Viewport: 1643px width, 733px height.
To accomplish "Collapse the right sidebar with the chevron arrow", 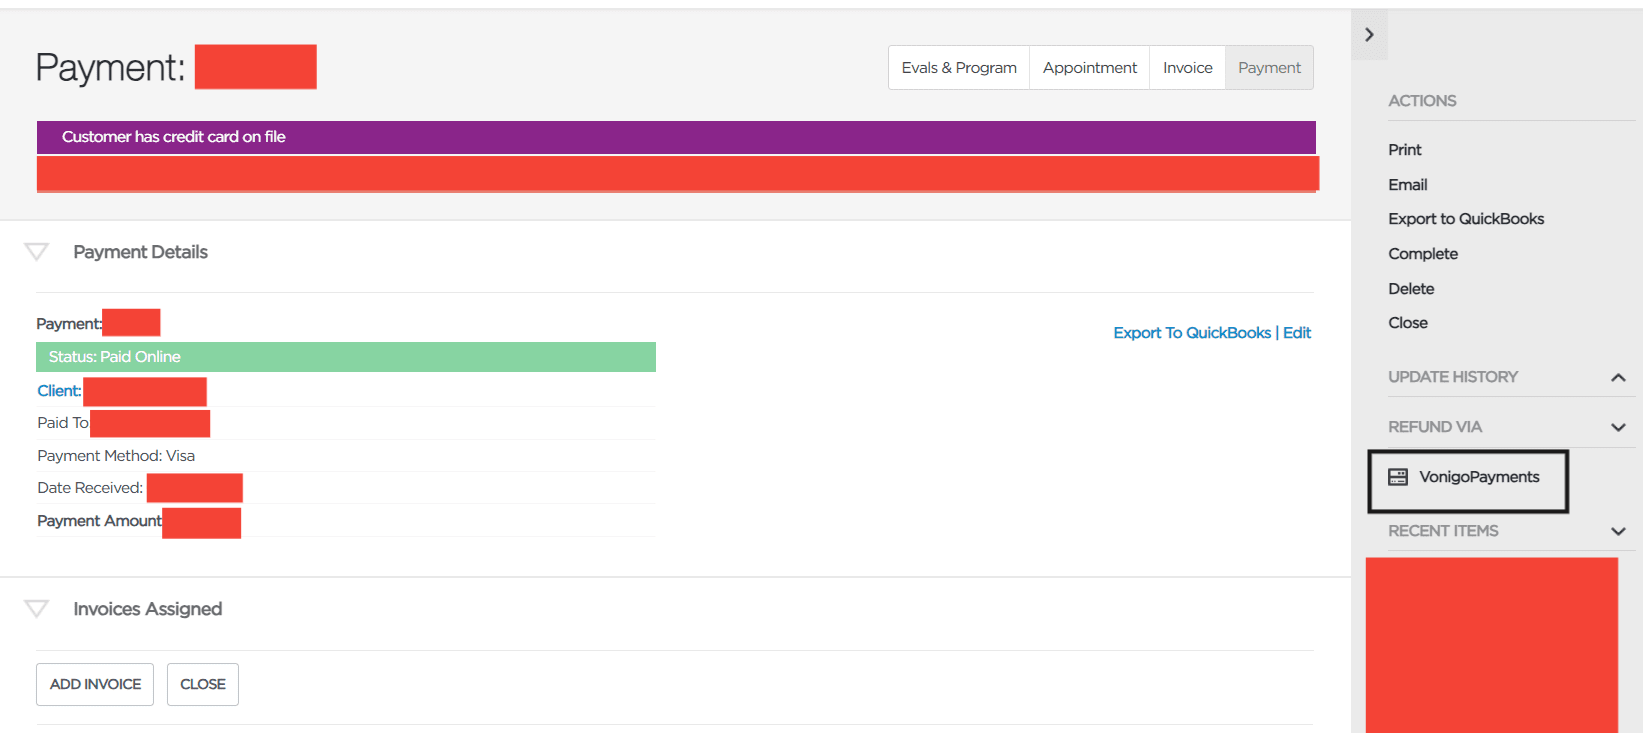I will click(1369, 35).
